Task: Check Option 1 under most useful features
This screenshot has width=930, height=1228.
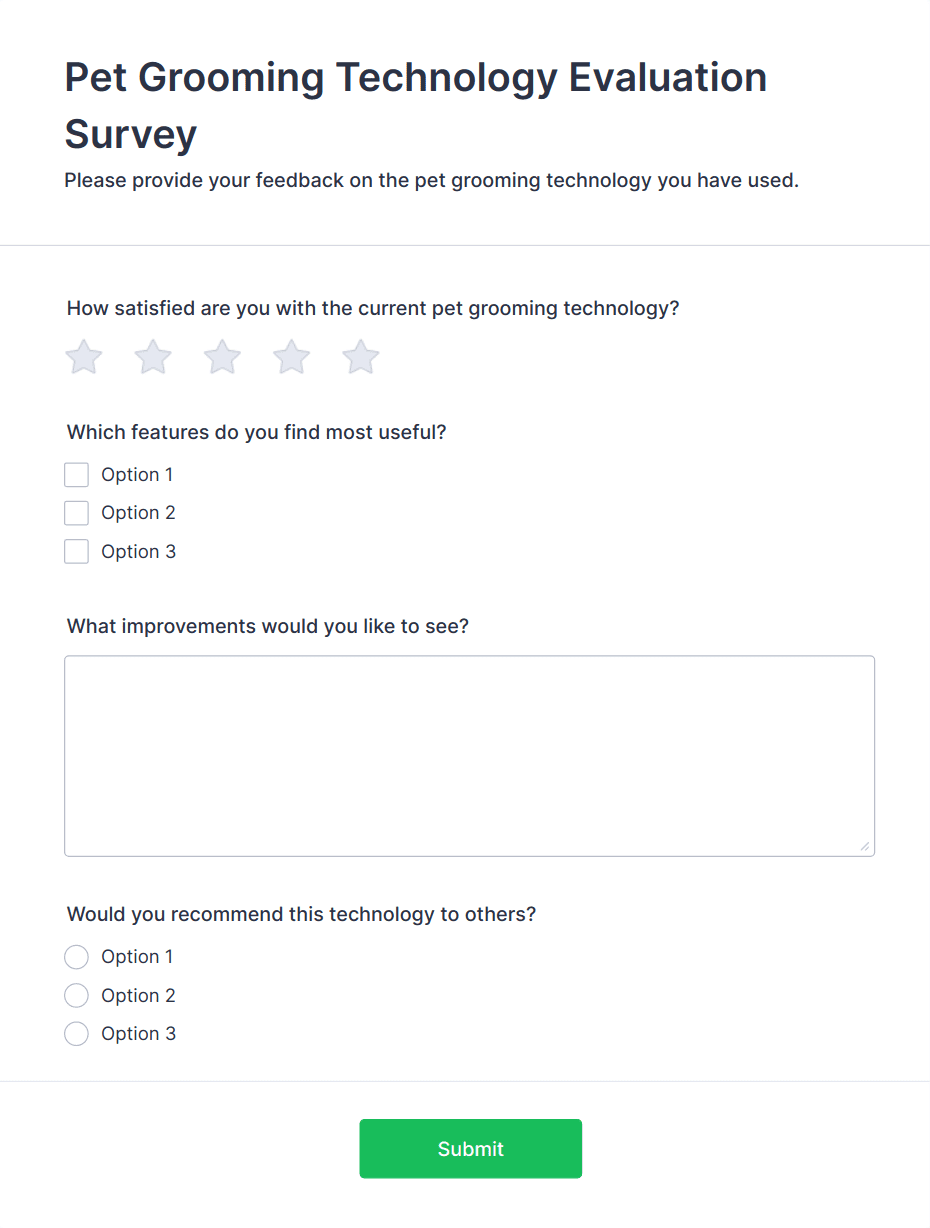Action: coord(76,474)
